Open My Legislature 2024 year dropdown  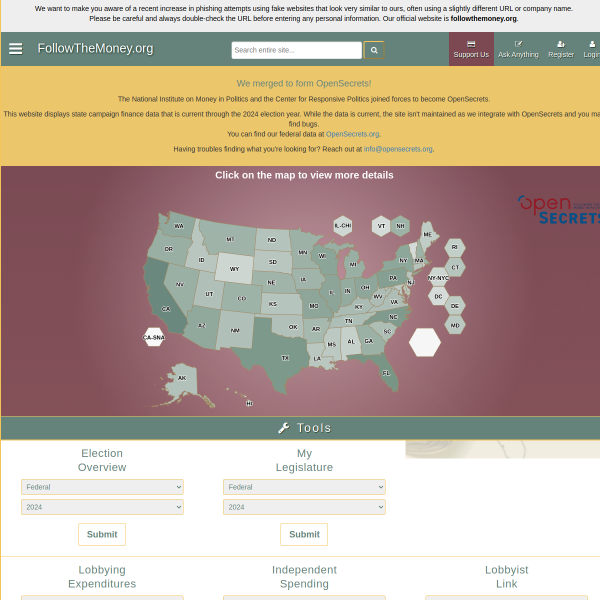(304, 507)
